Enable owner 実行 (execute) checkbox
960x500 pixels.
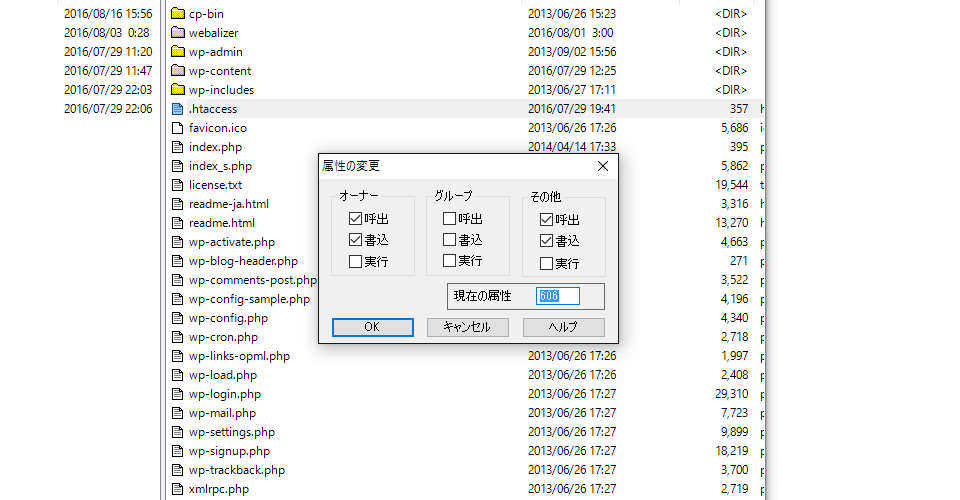[x=355, y=261]
